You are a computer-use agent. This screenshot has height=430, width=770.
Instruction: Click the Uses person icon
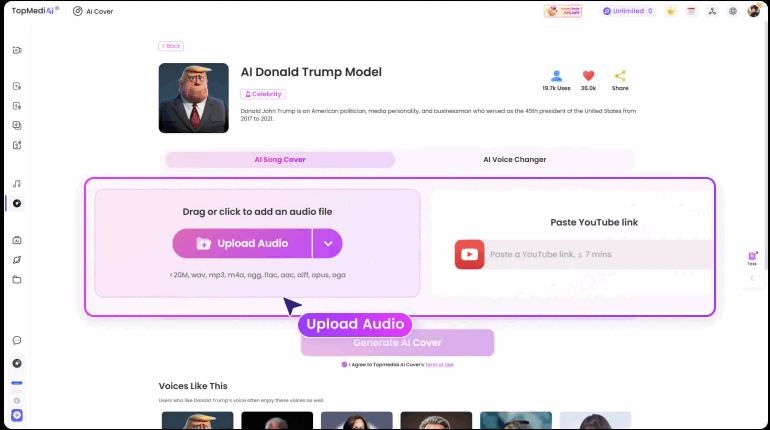pyautogui.click(x=556, y=76)
